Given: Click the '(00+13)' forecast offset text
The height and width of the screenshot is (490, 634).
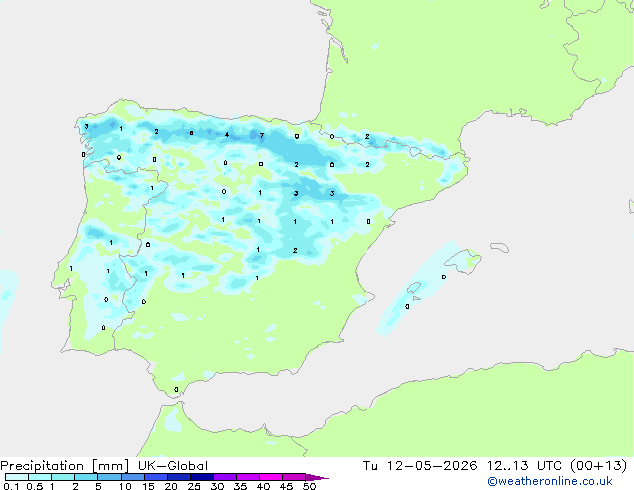Looking at the screenshot, I should (598, 466).
